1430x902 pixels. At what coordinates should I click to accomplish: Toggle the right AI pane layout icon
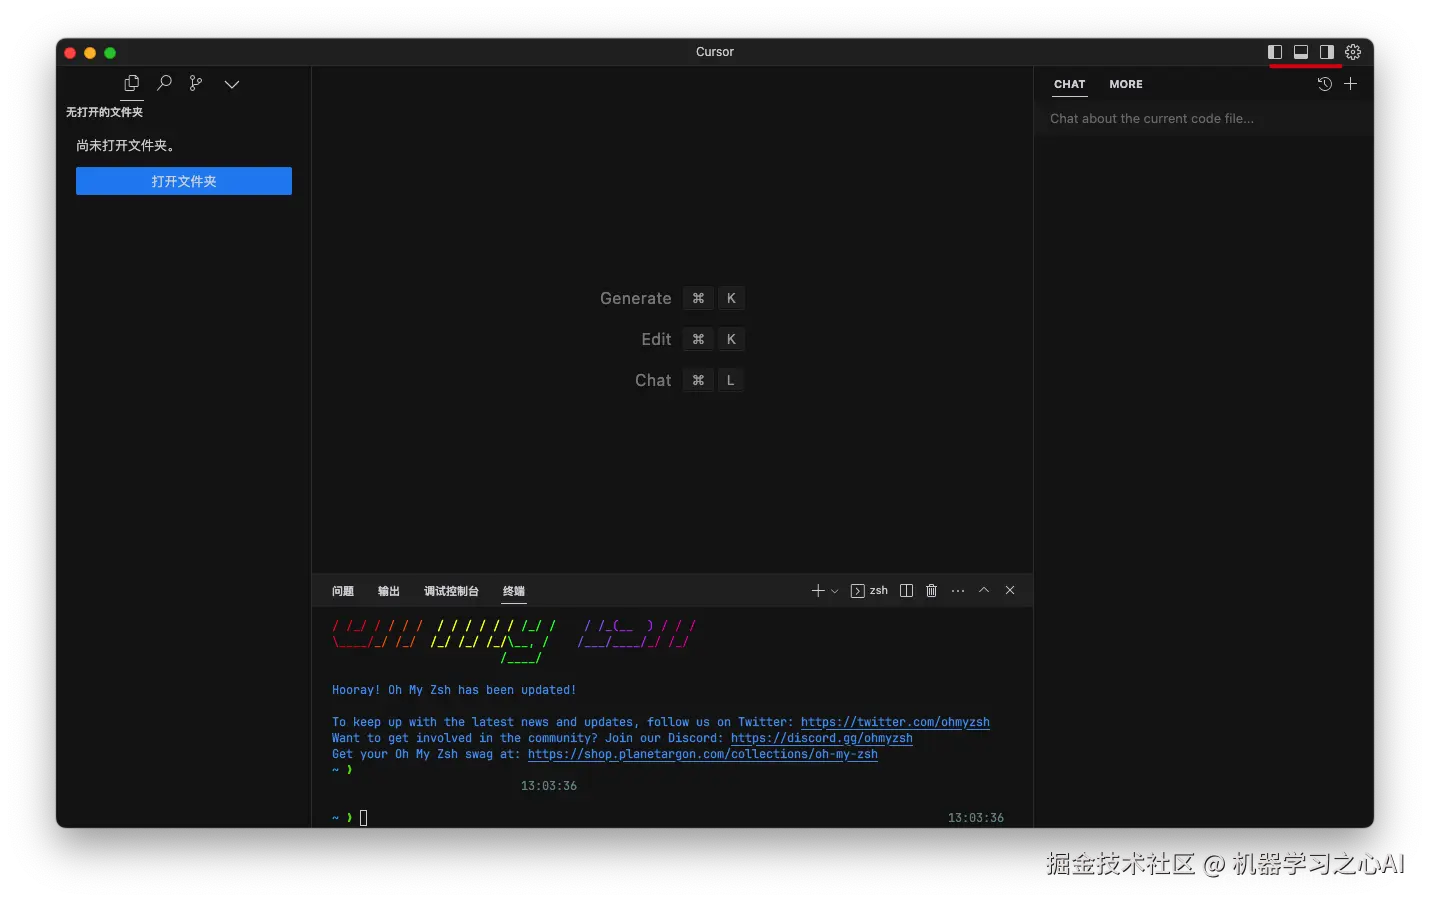(1327, 52)
